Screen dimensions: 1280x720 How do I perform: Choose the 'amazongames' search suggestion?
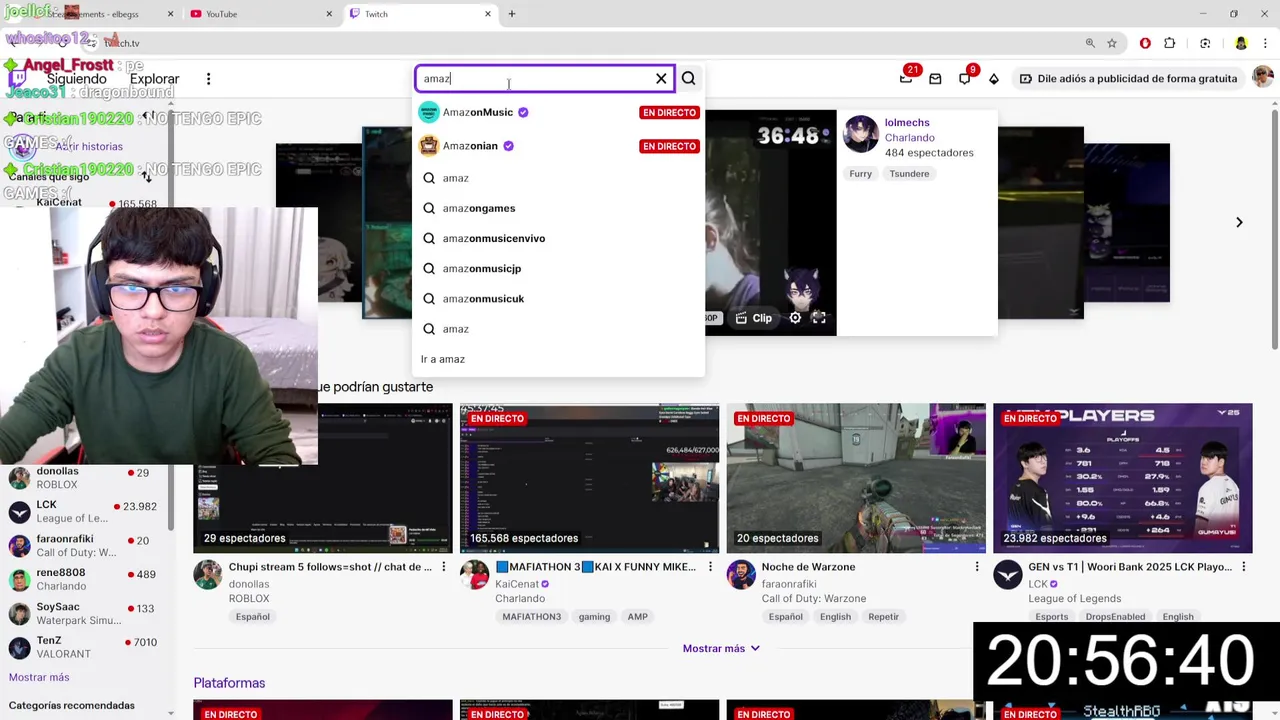[558, 208]
